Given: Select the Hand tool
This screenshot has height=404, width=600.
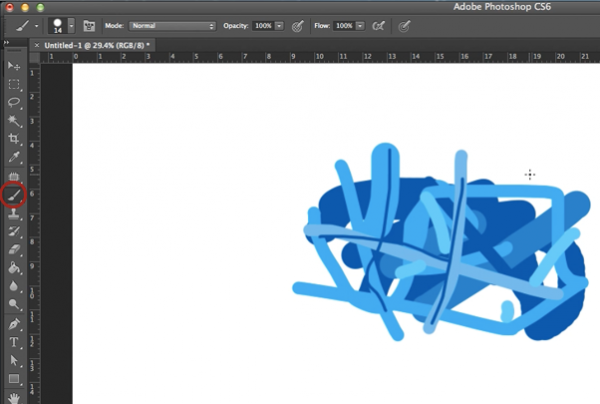Looking at the screenshot, I should 14,395.
